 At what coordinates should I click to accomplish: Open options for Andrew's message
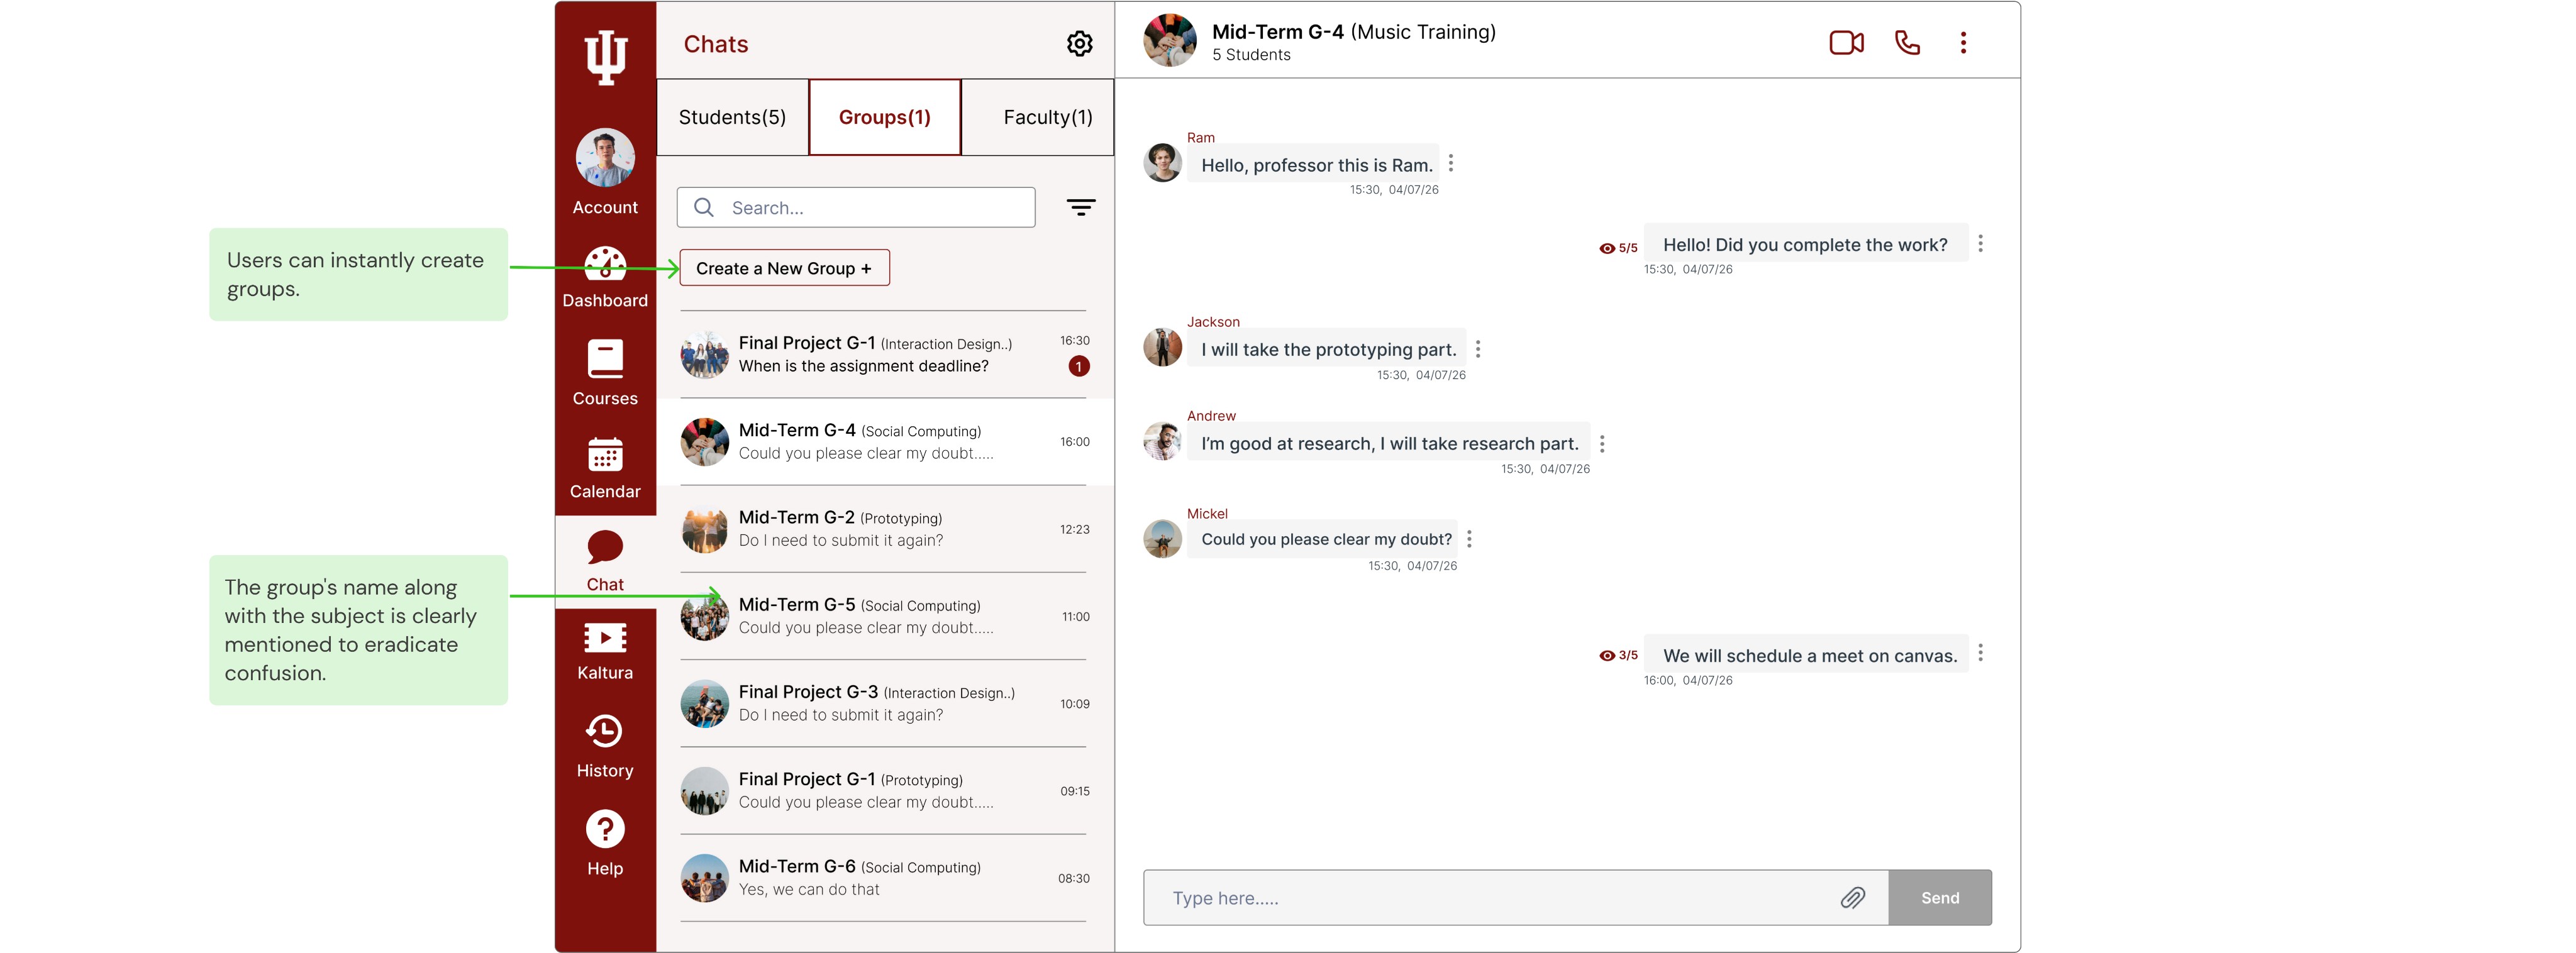point(1601,443)
